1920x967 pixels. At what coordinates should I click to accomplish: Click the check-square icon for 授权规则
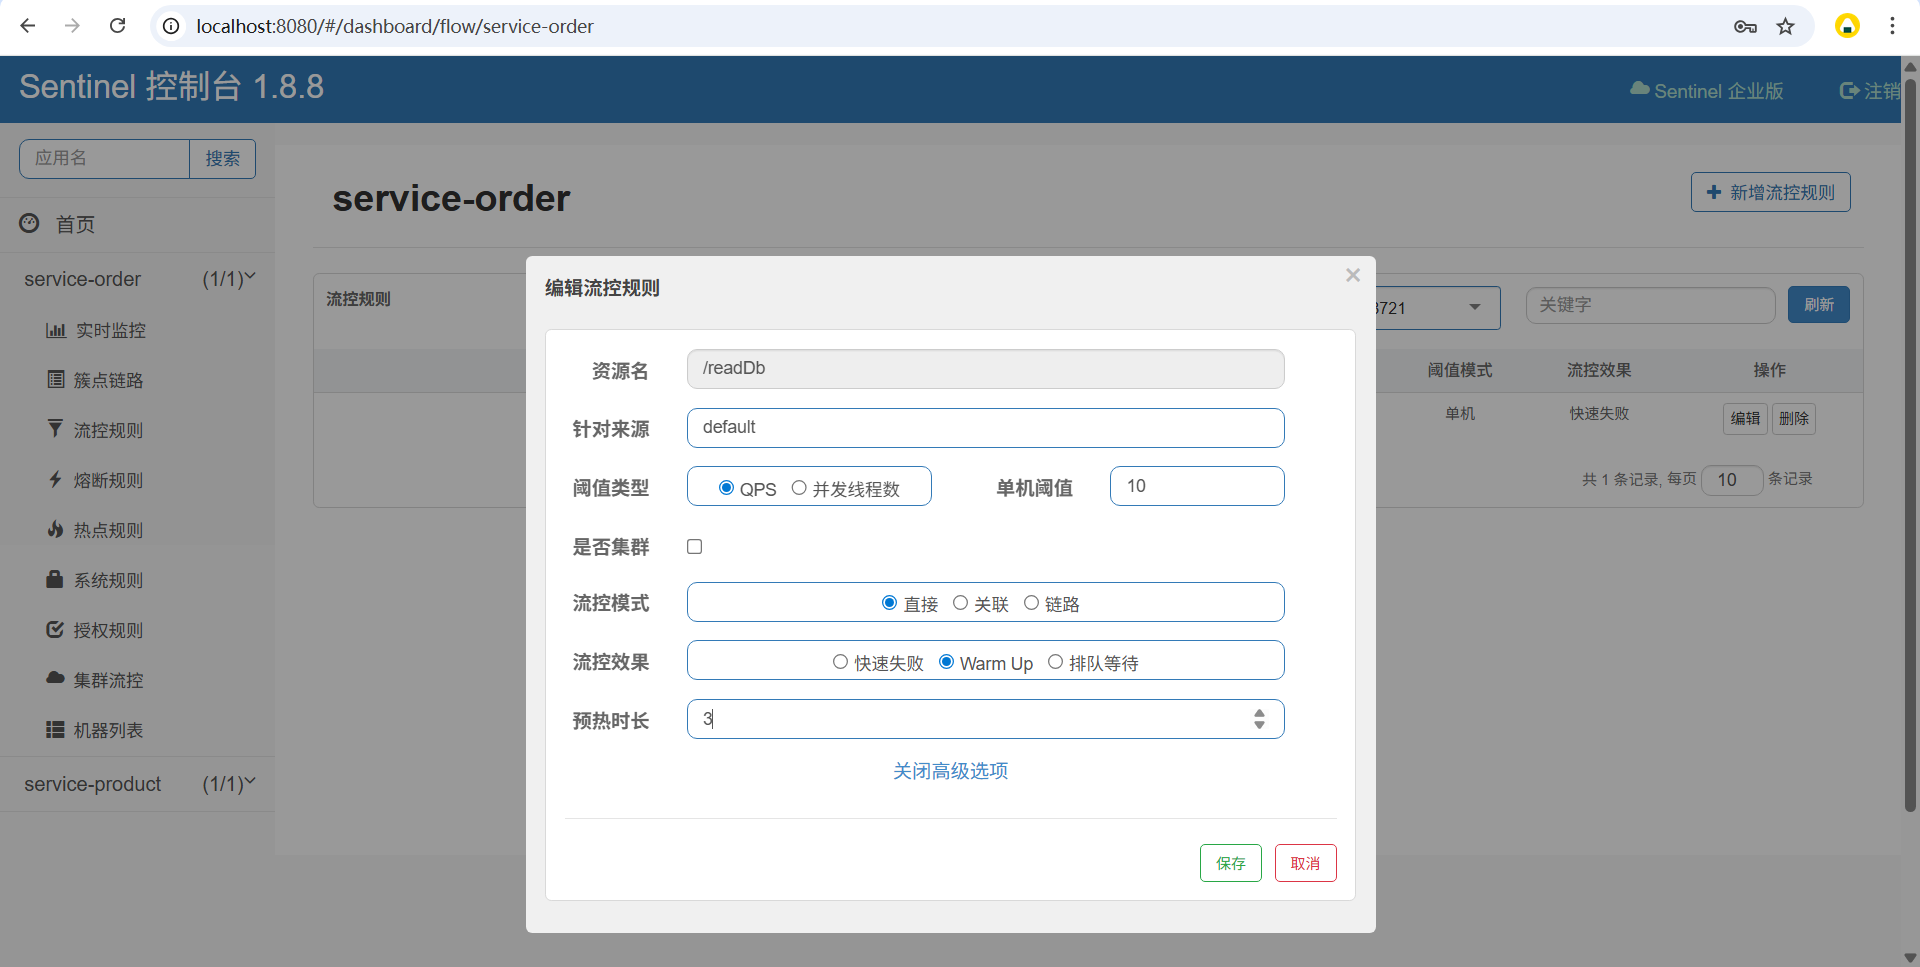point(56,629)
